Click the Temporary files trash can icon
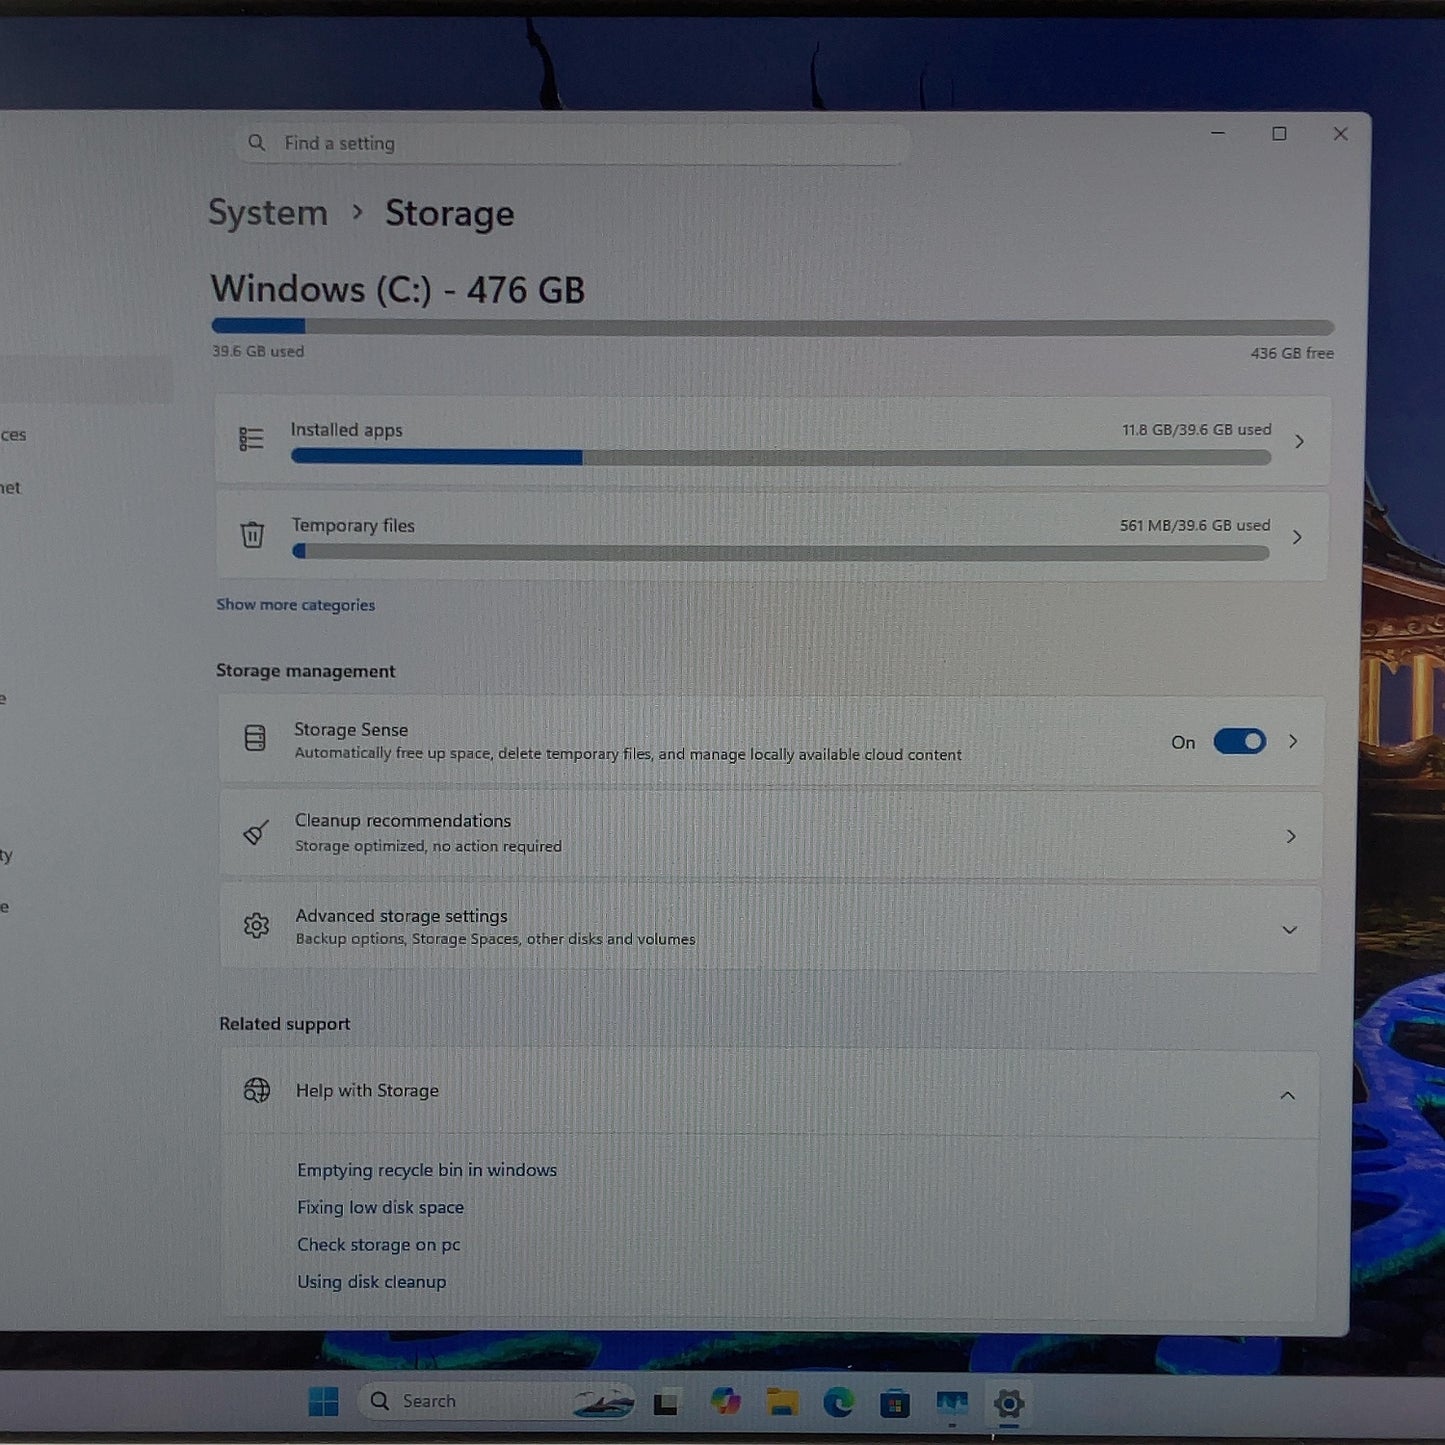 click(252, 535)
